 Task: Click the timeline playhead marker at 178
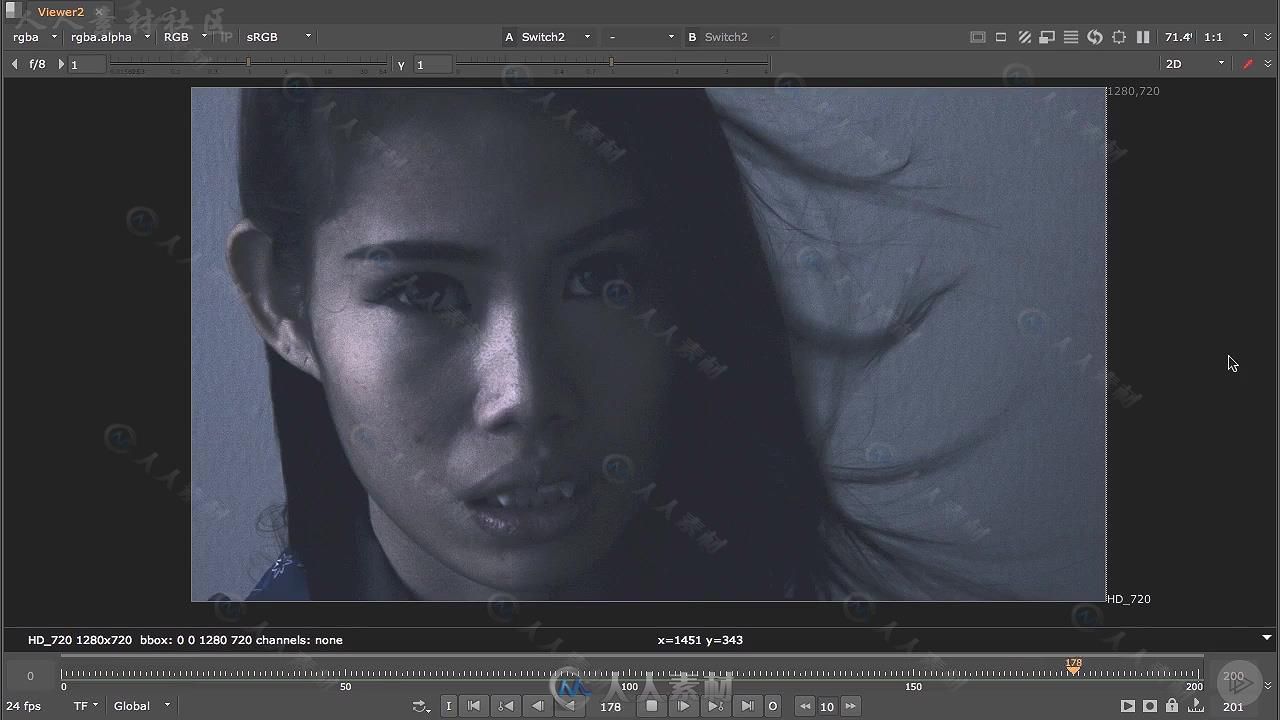click(1073, 667)
